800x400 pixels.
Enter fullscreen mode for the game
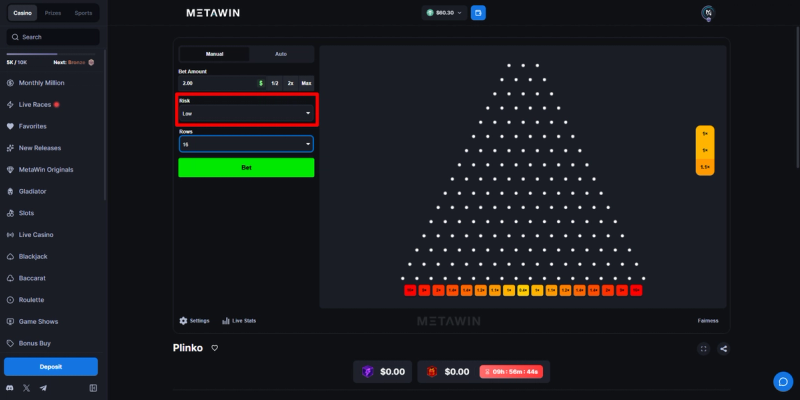704,349
